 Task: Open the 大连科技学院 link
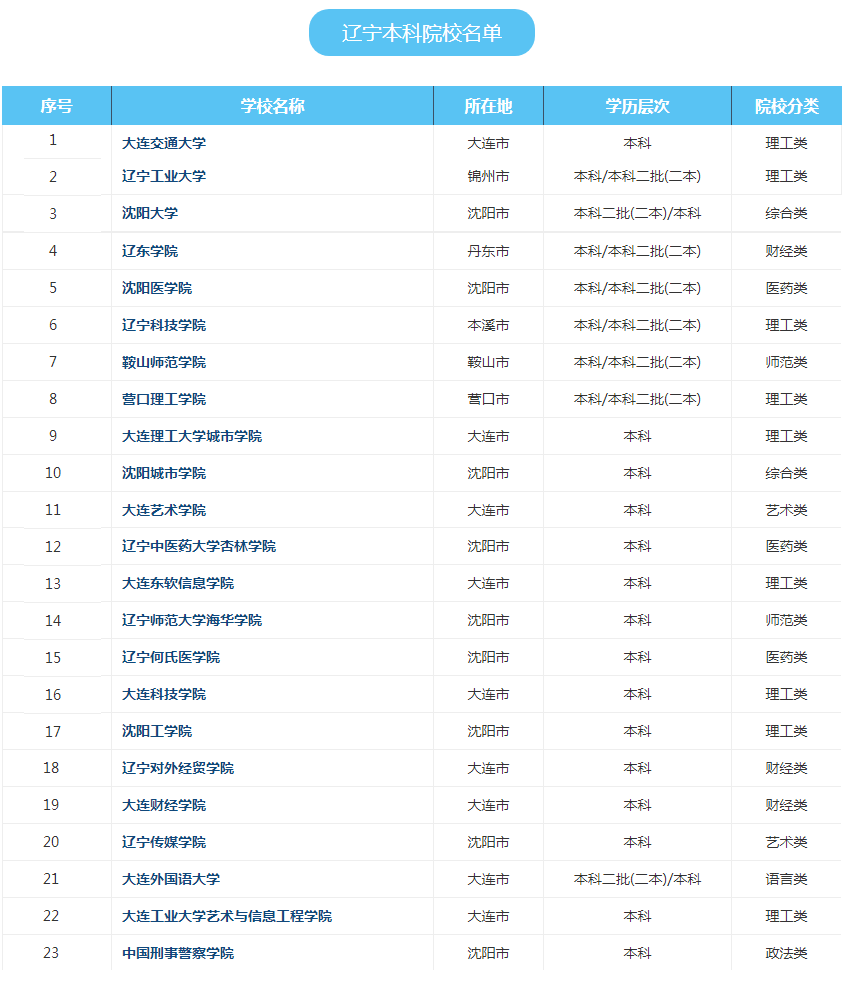point(164,695)
